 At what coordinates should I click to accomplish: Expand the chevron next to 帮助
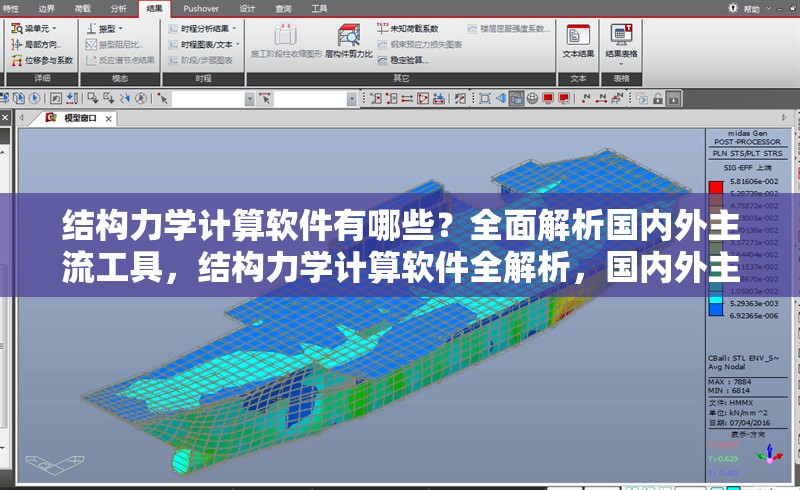click(x=768, y=8)
